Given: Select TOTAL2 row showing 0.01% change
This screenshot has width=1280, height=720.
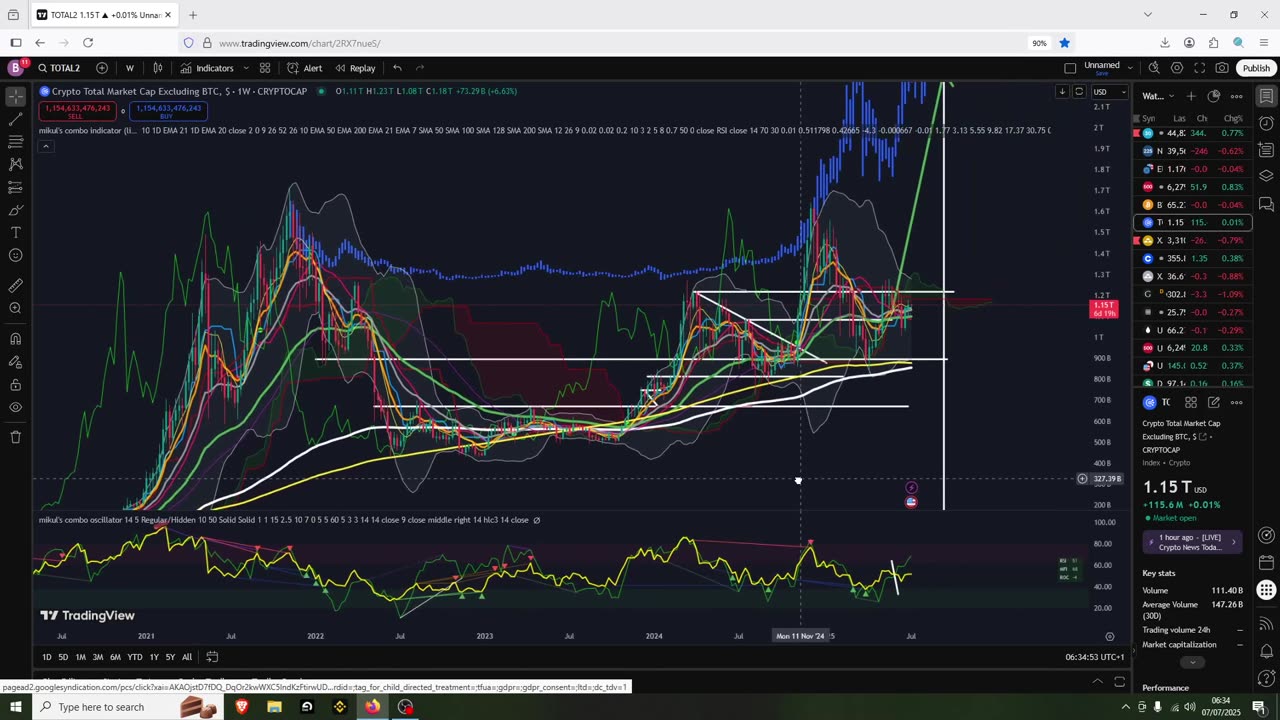Looking at the screenshot, I should point(1192,222).
